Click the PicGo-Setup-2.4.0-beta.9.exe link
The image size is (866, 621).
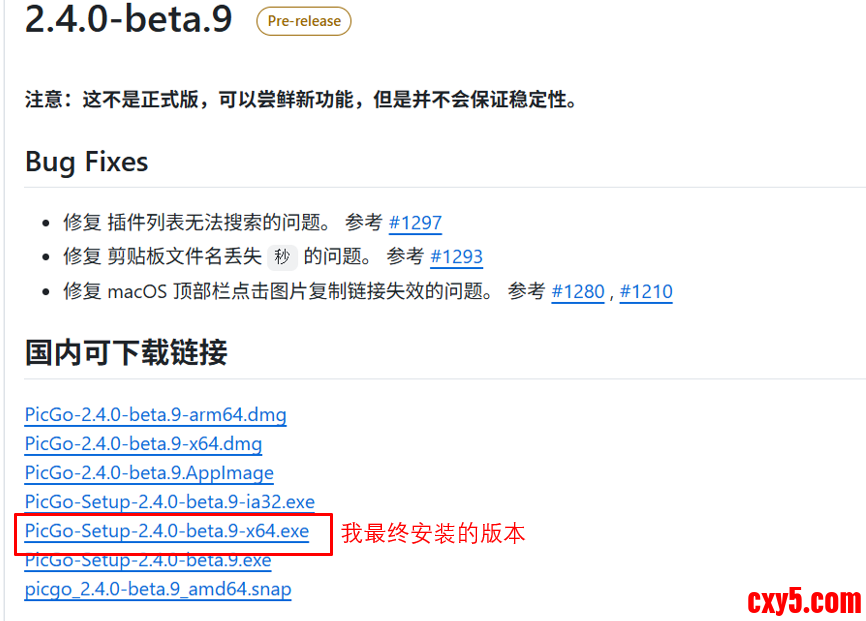click(148, 559)
